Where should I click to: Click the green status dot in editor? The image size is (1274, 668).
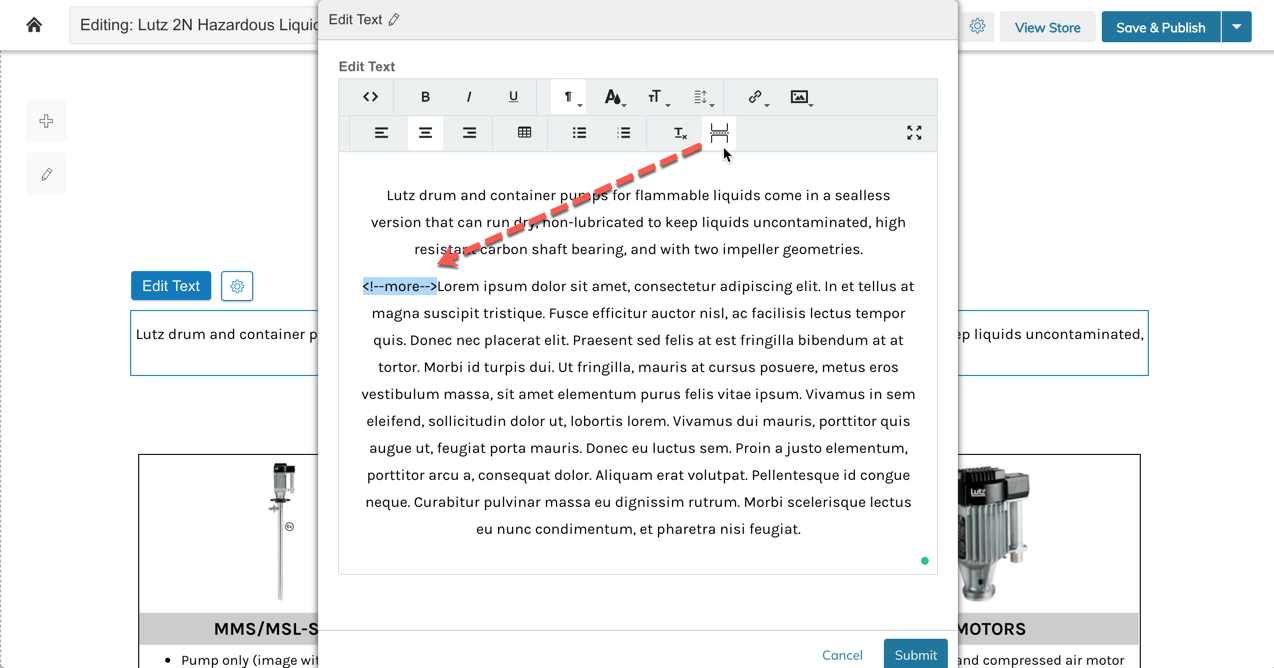coord(925,561)
